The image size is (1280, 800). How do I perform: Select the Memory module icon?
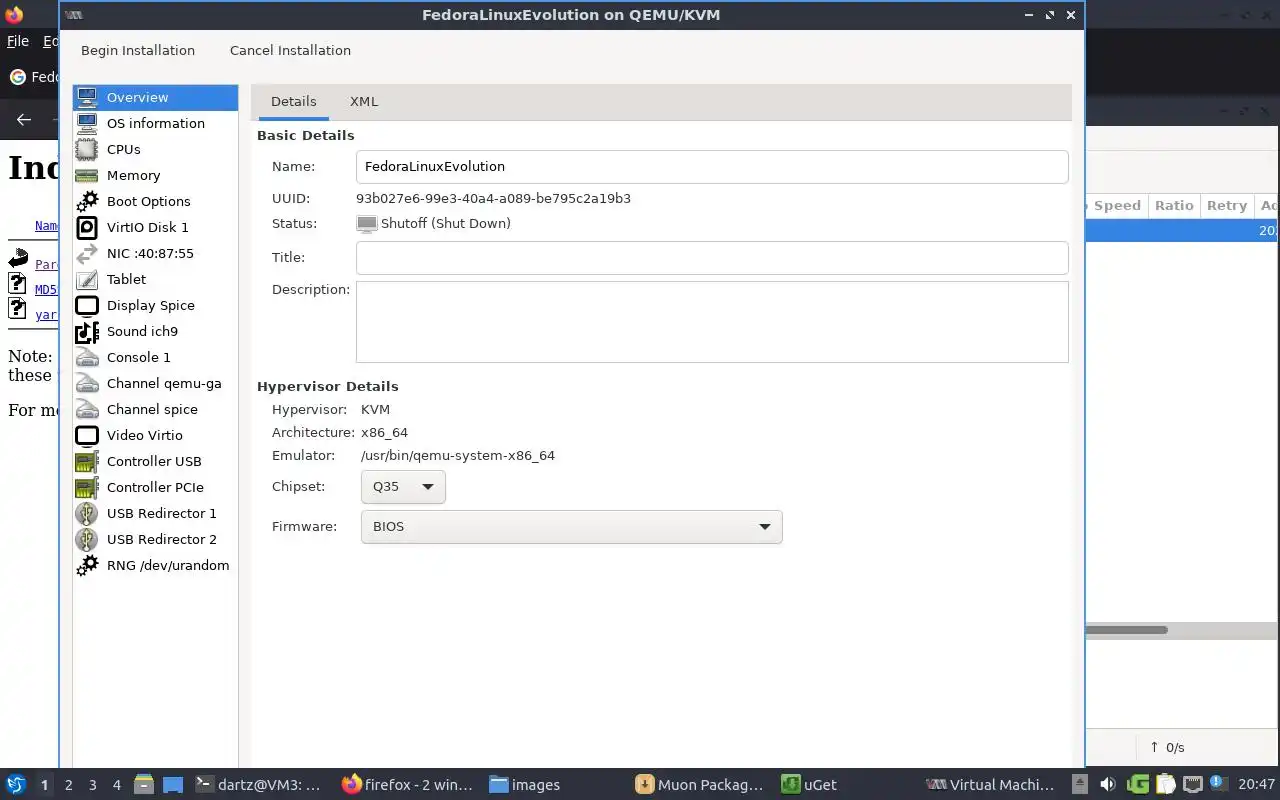click(87, 175)
